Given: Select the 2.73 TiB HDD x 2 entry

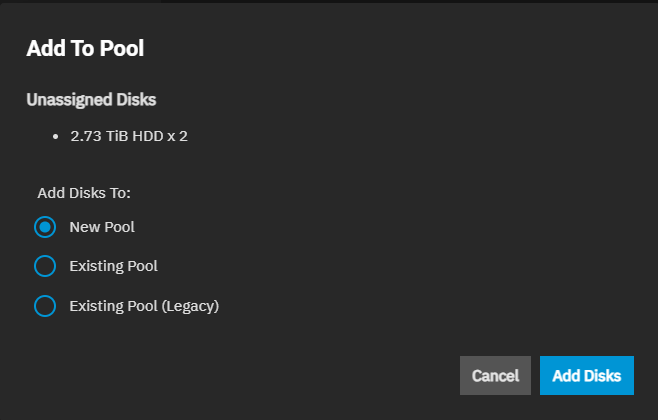Looking at the screenshot, I should point(129,136).
